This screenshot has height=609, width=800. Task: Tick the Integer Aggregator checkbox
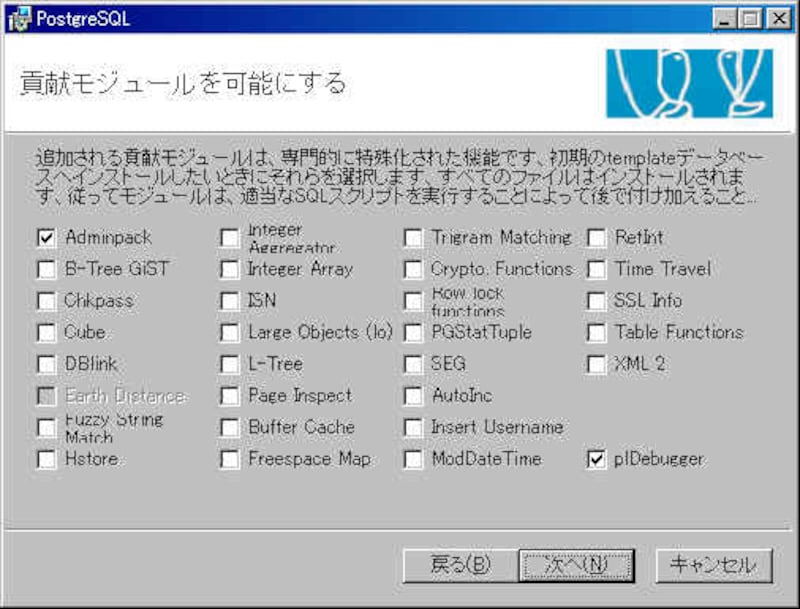(x=230, y=238)
